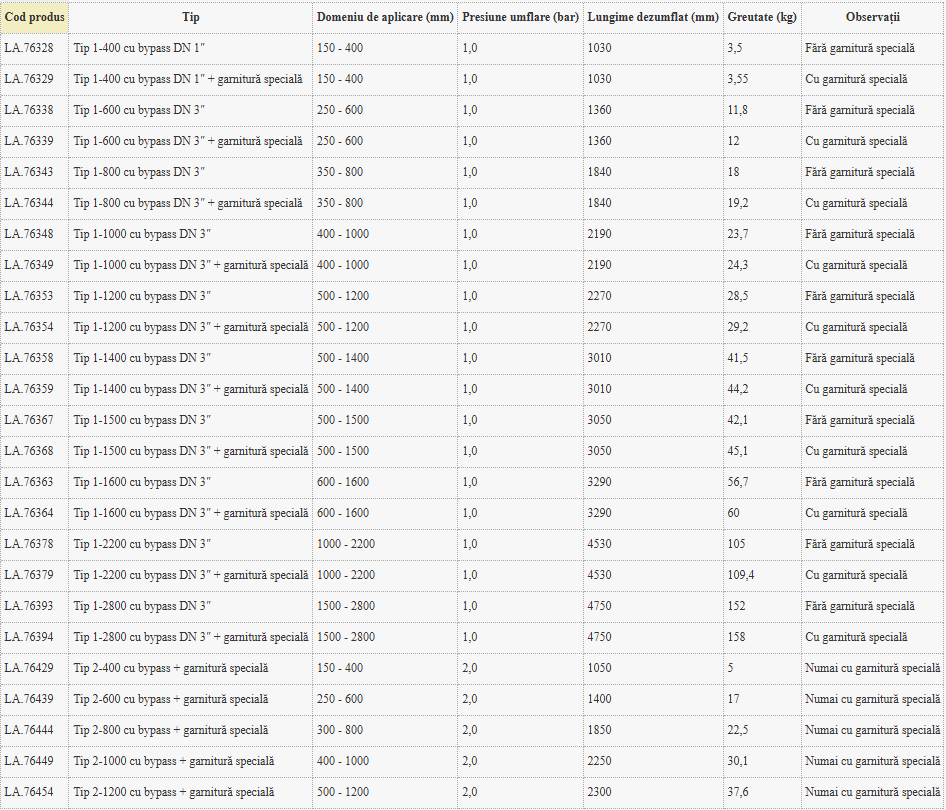Viewport: 946px width, 810px height.
Task: Select product code LA.76367
Action: pos(29,420)
